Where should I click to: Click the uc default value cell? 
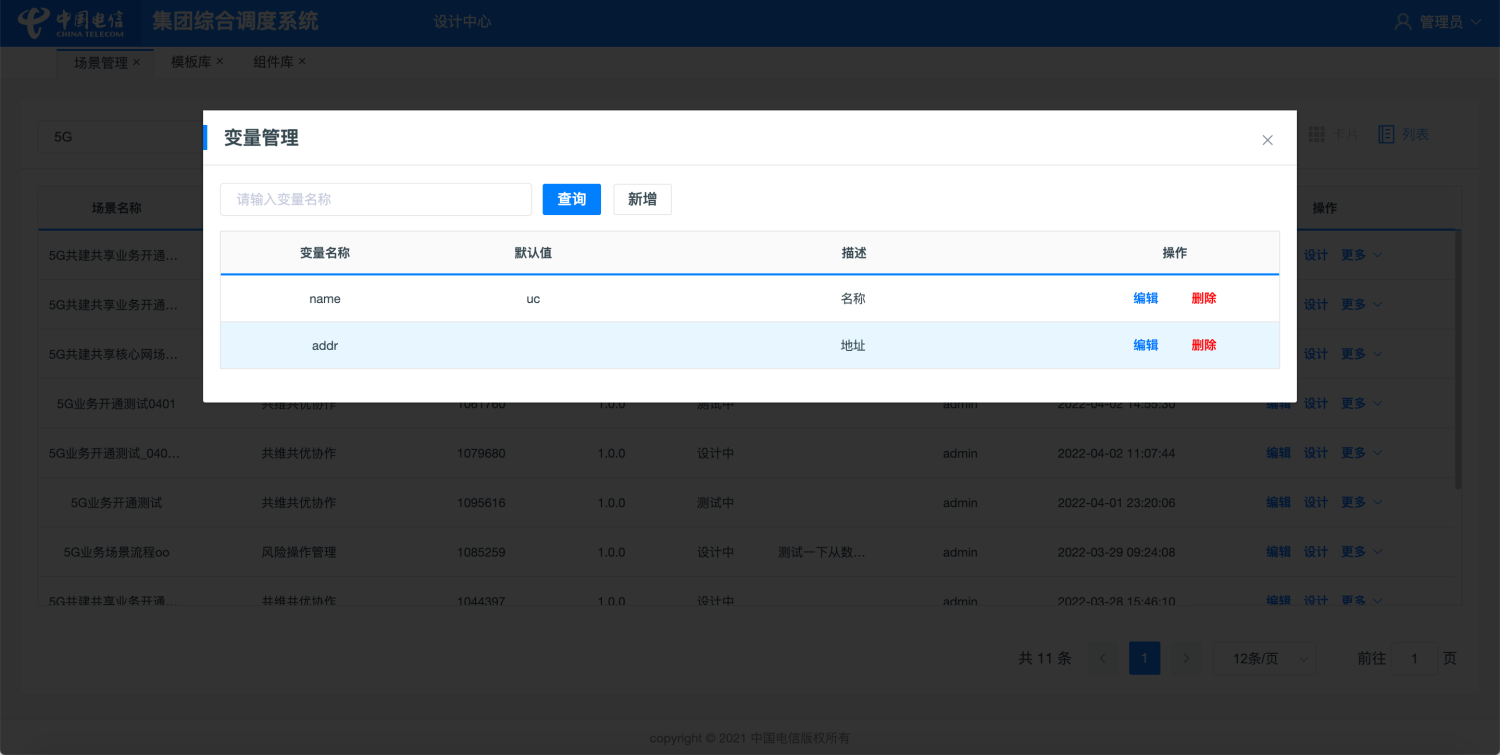coord(533,298)
